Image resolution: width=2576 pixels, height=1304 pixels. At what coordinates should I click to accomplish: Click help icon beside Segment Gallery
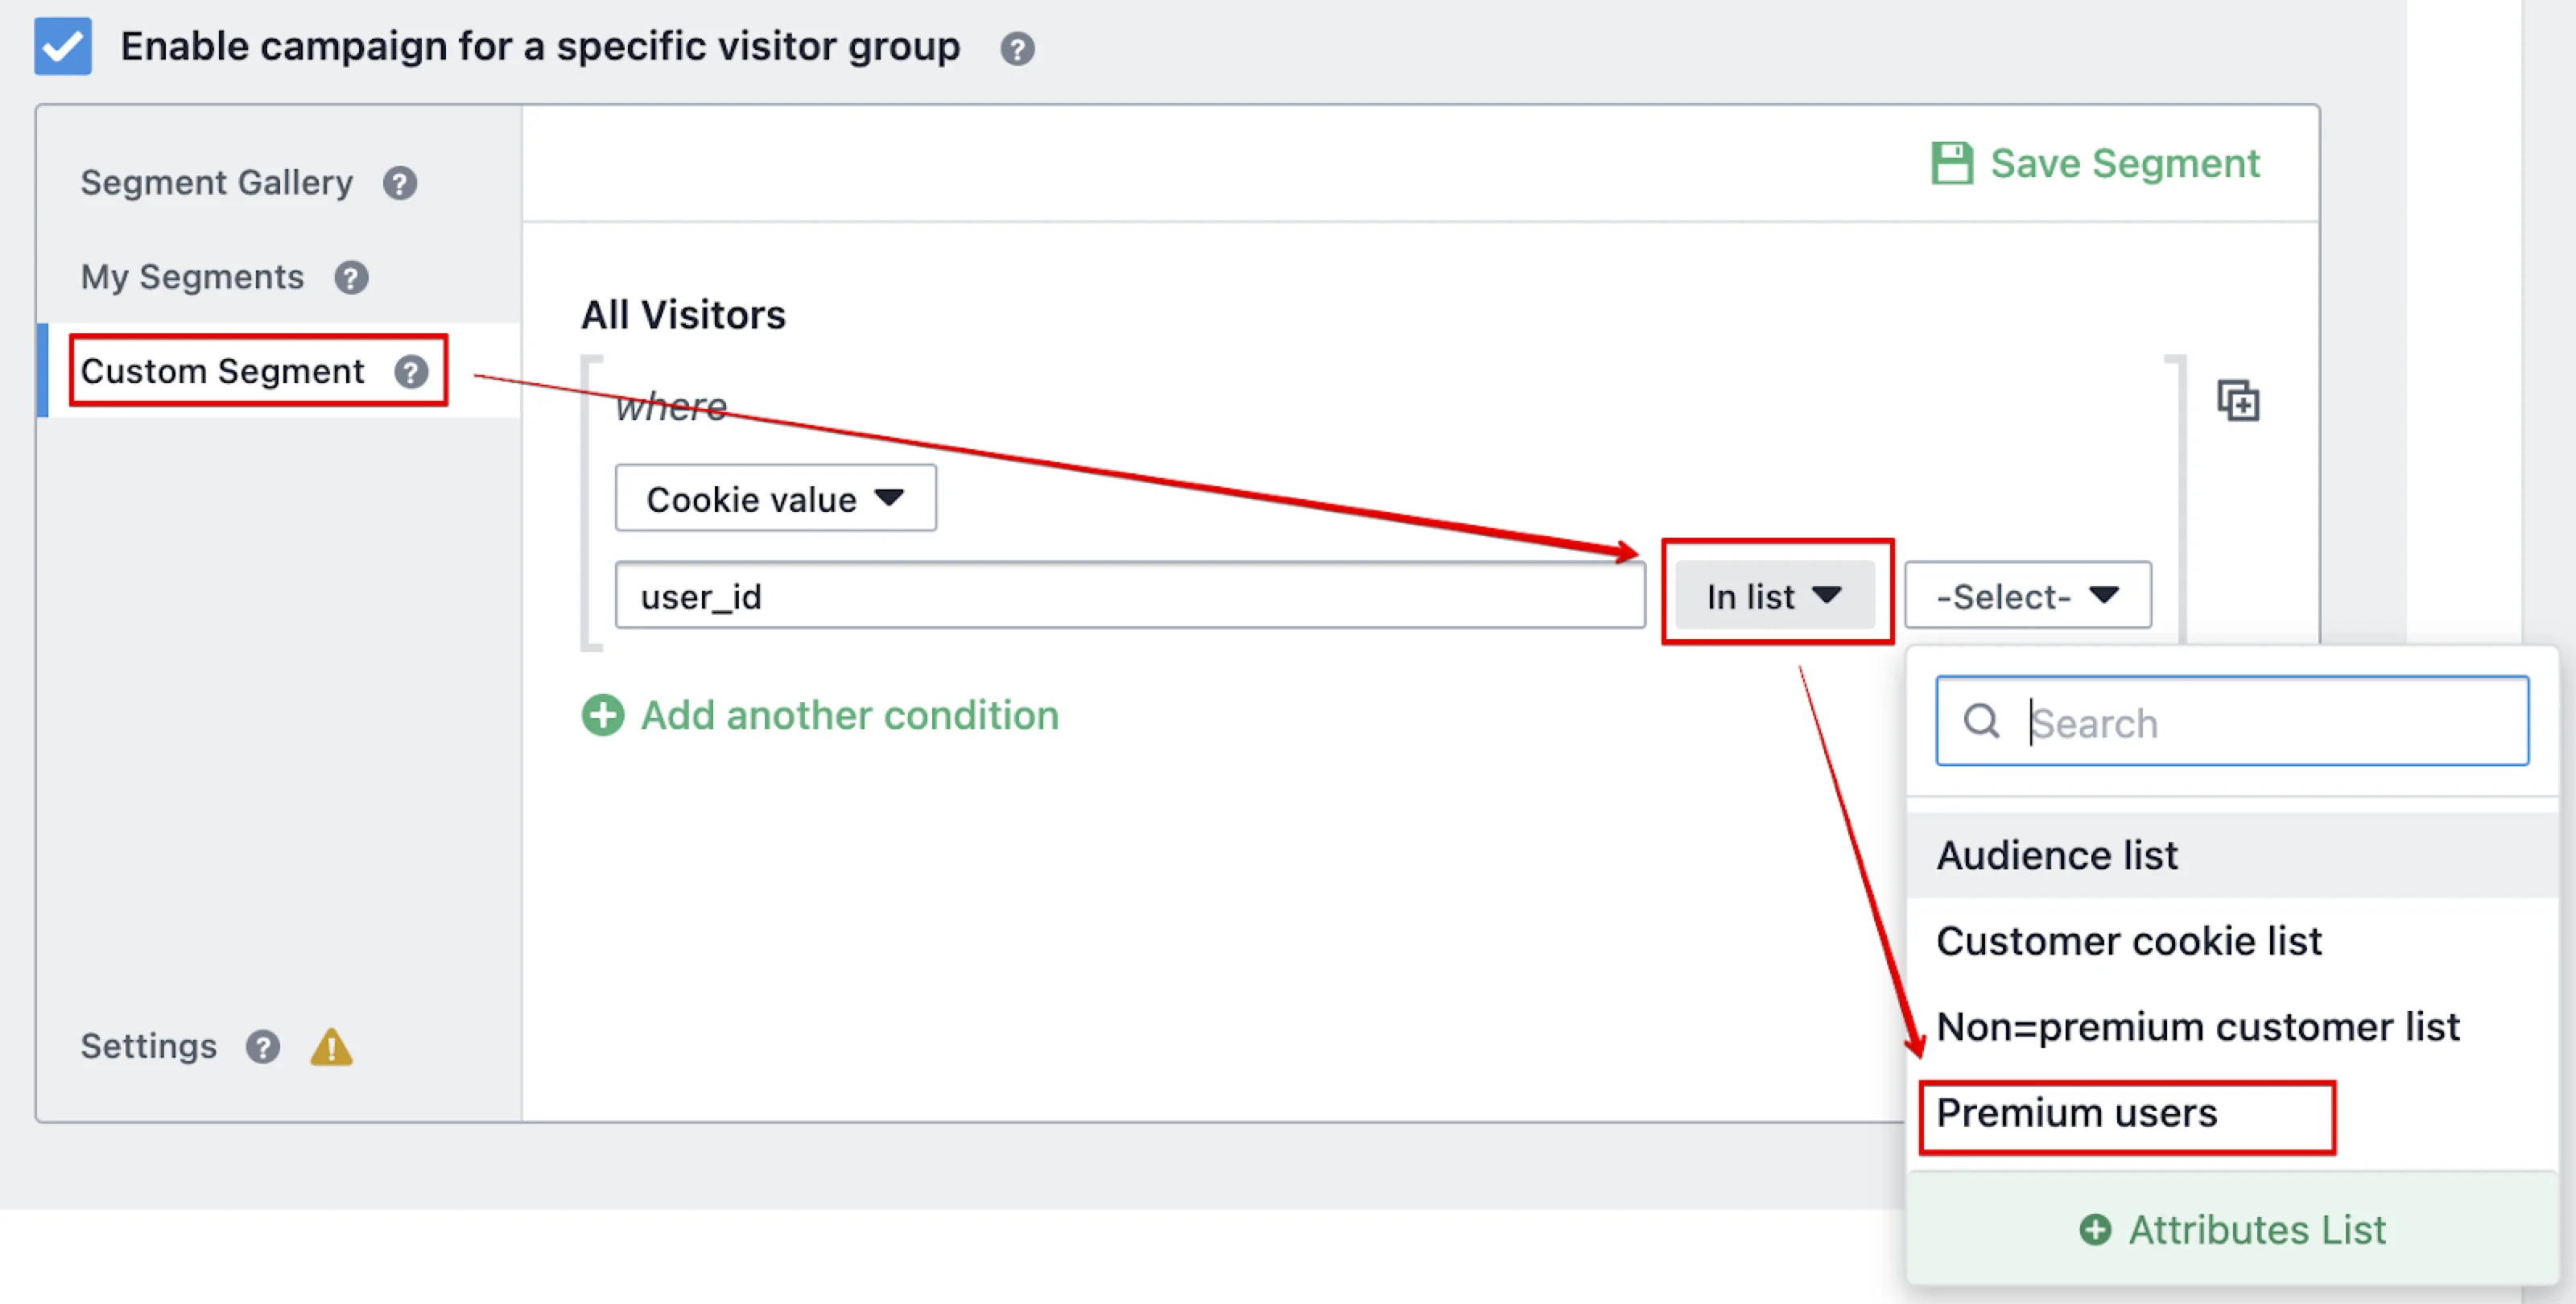pos(400,183)
